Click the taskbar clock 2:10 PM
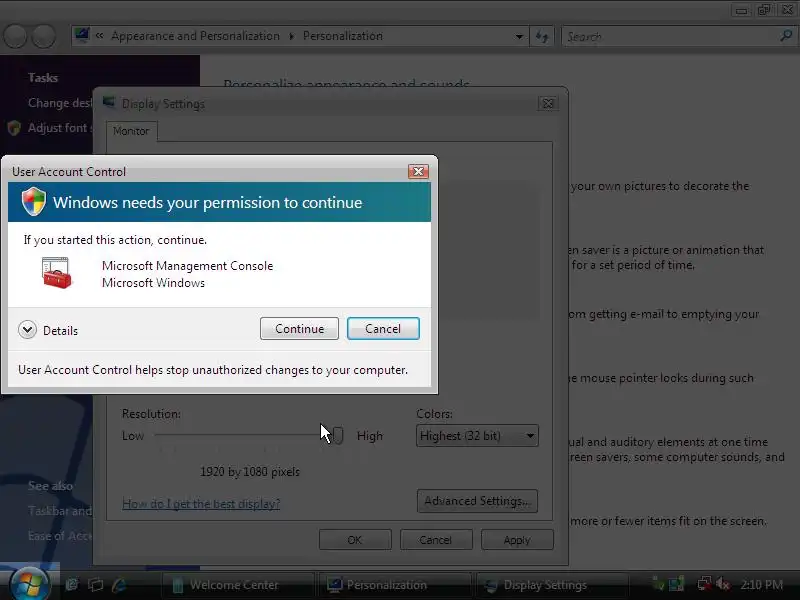The image size is (800, 600). click(x=762, y=584)
